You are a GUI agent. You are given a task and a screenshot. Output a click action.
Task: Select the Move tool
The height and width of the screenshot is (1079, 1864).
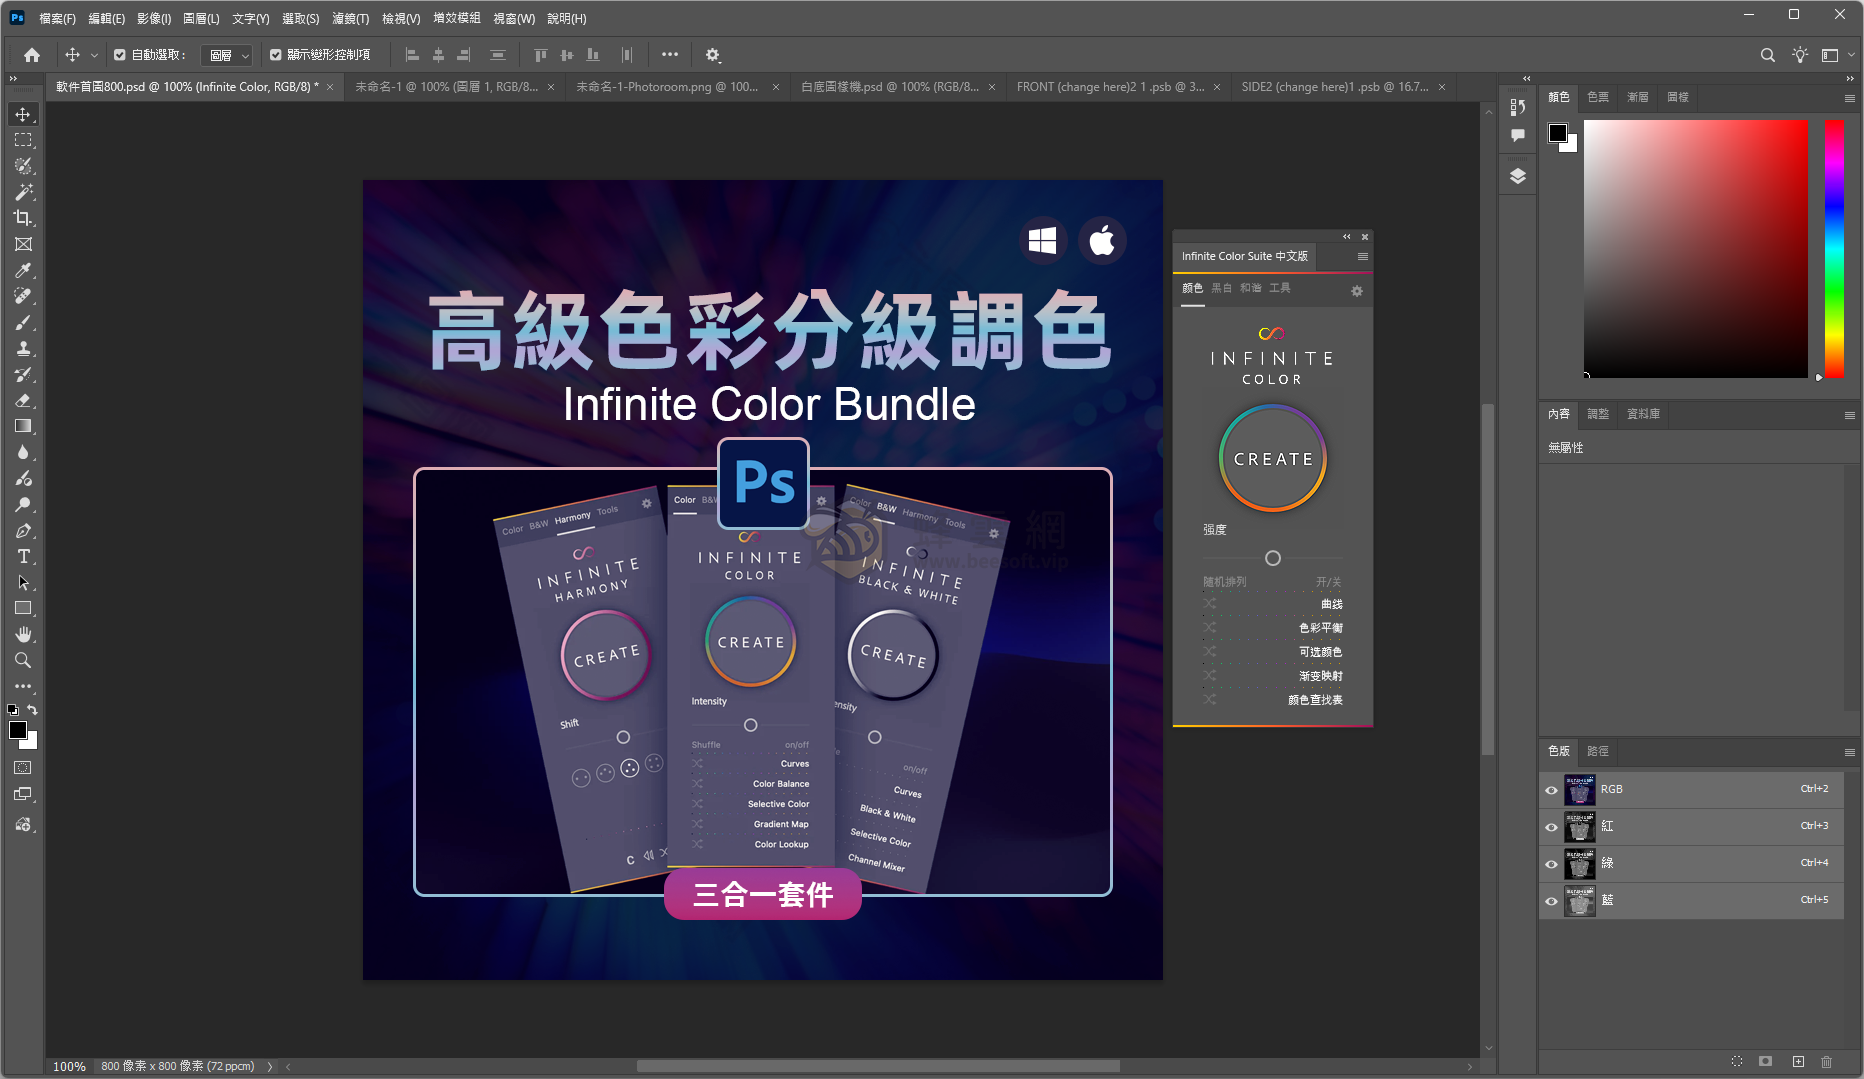(x=23, y=114)
